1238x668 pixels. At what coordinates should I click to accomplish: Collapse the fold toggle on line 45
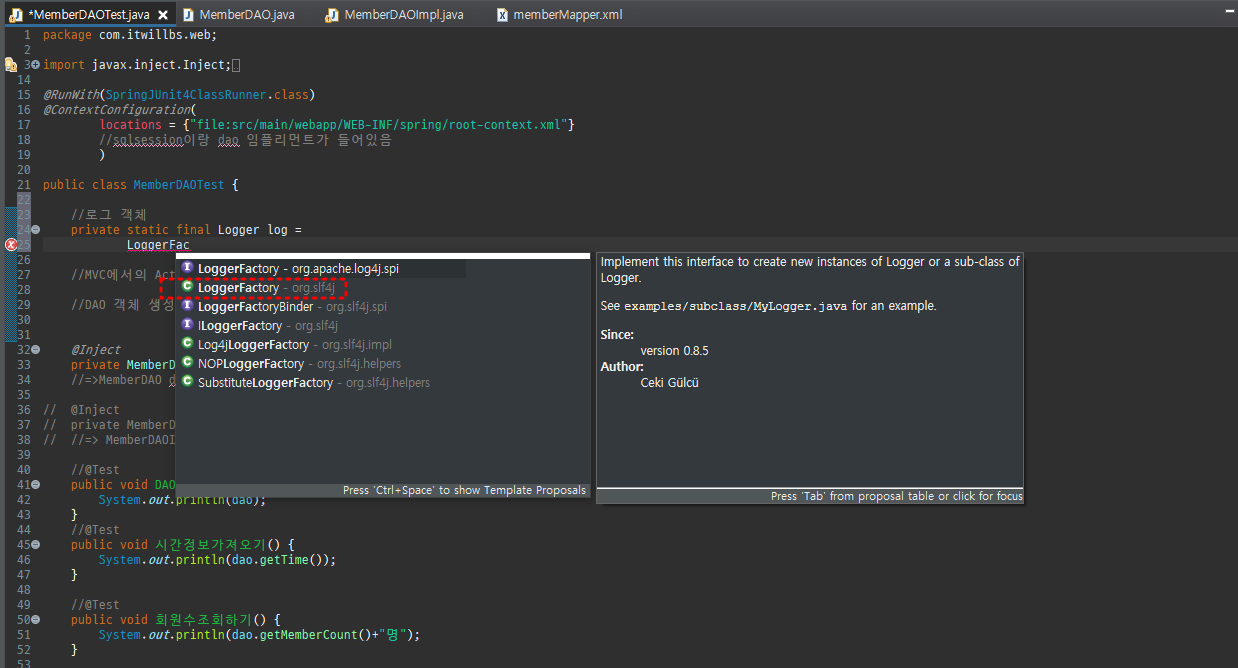pyautogui.click(x=36, y=545)
